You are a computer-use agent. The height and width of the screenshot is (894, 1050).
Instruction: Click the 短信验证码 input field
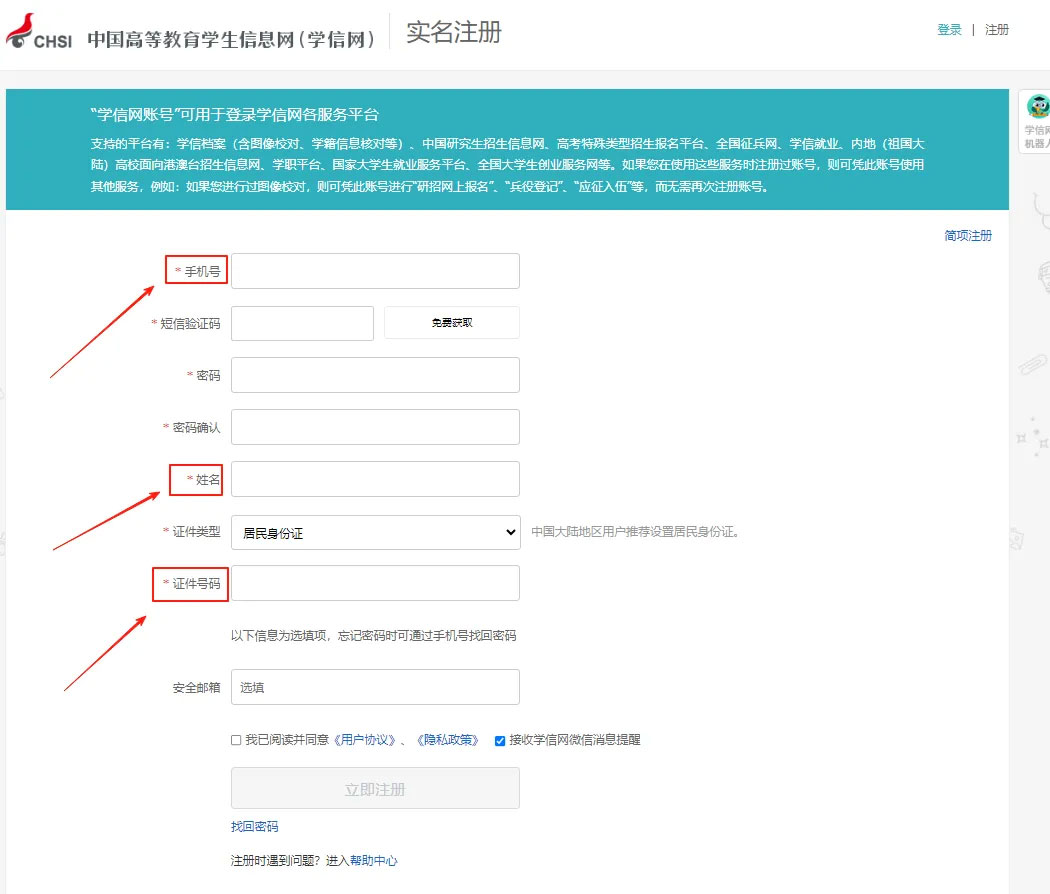tap(302, 323)
